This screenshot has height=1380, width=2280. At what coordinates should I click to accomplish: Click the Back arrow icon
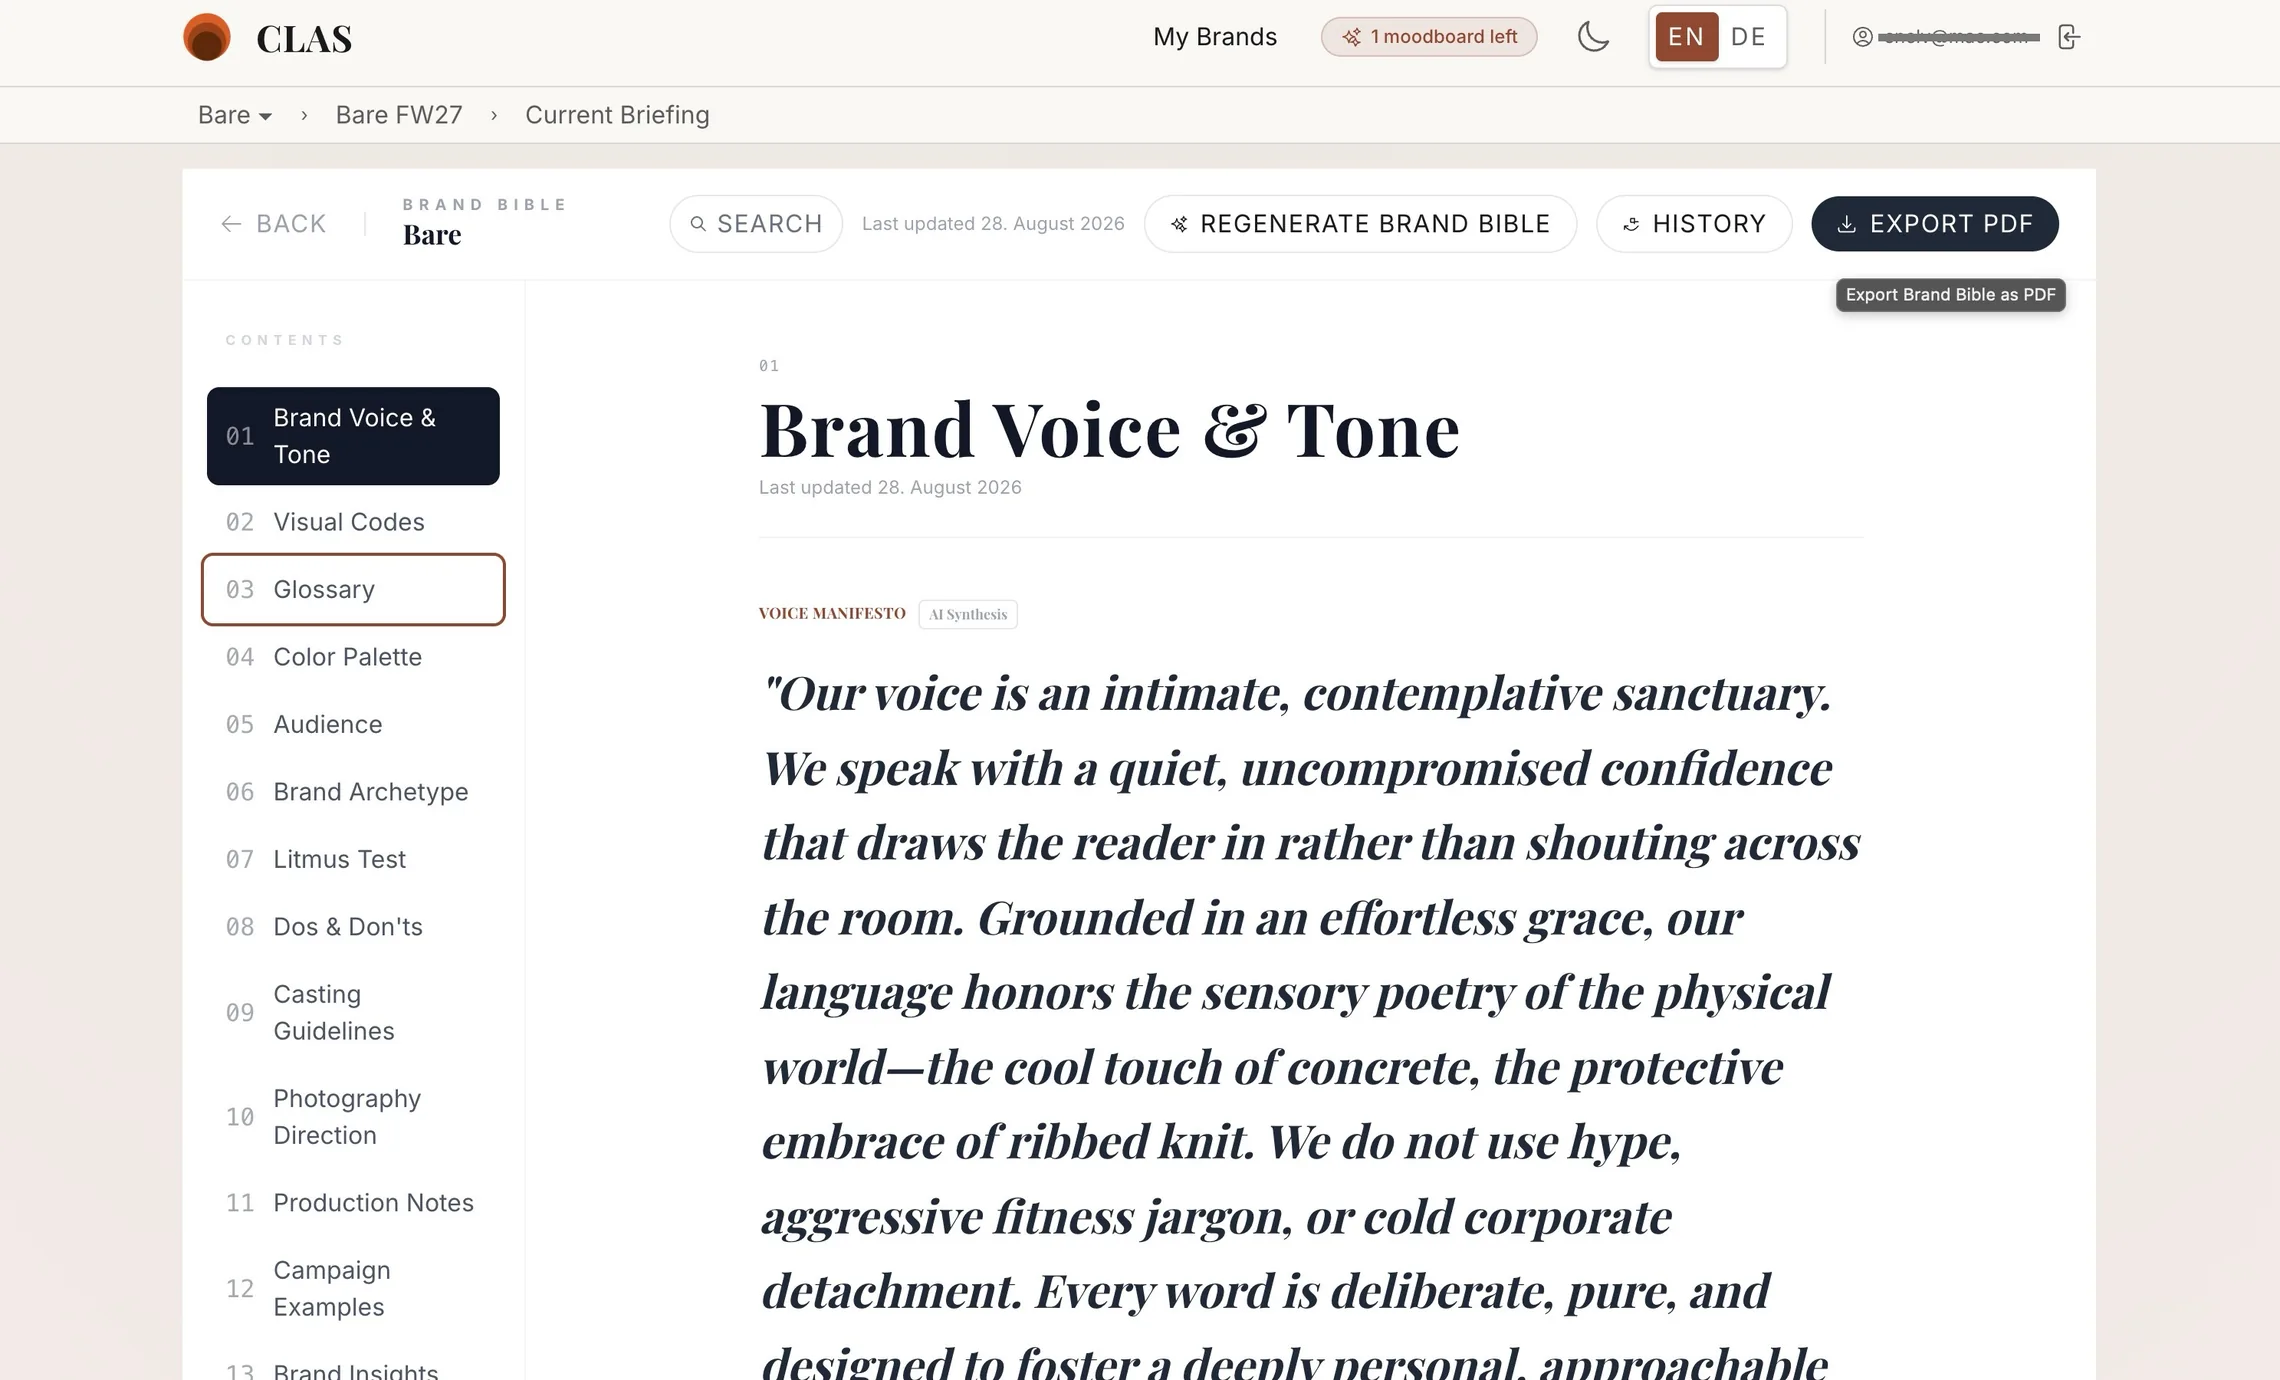click(231, 224)
